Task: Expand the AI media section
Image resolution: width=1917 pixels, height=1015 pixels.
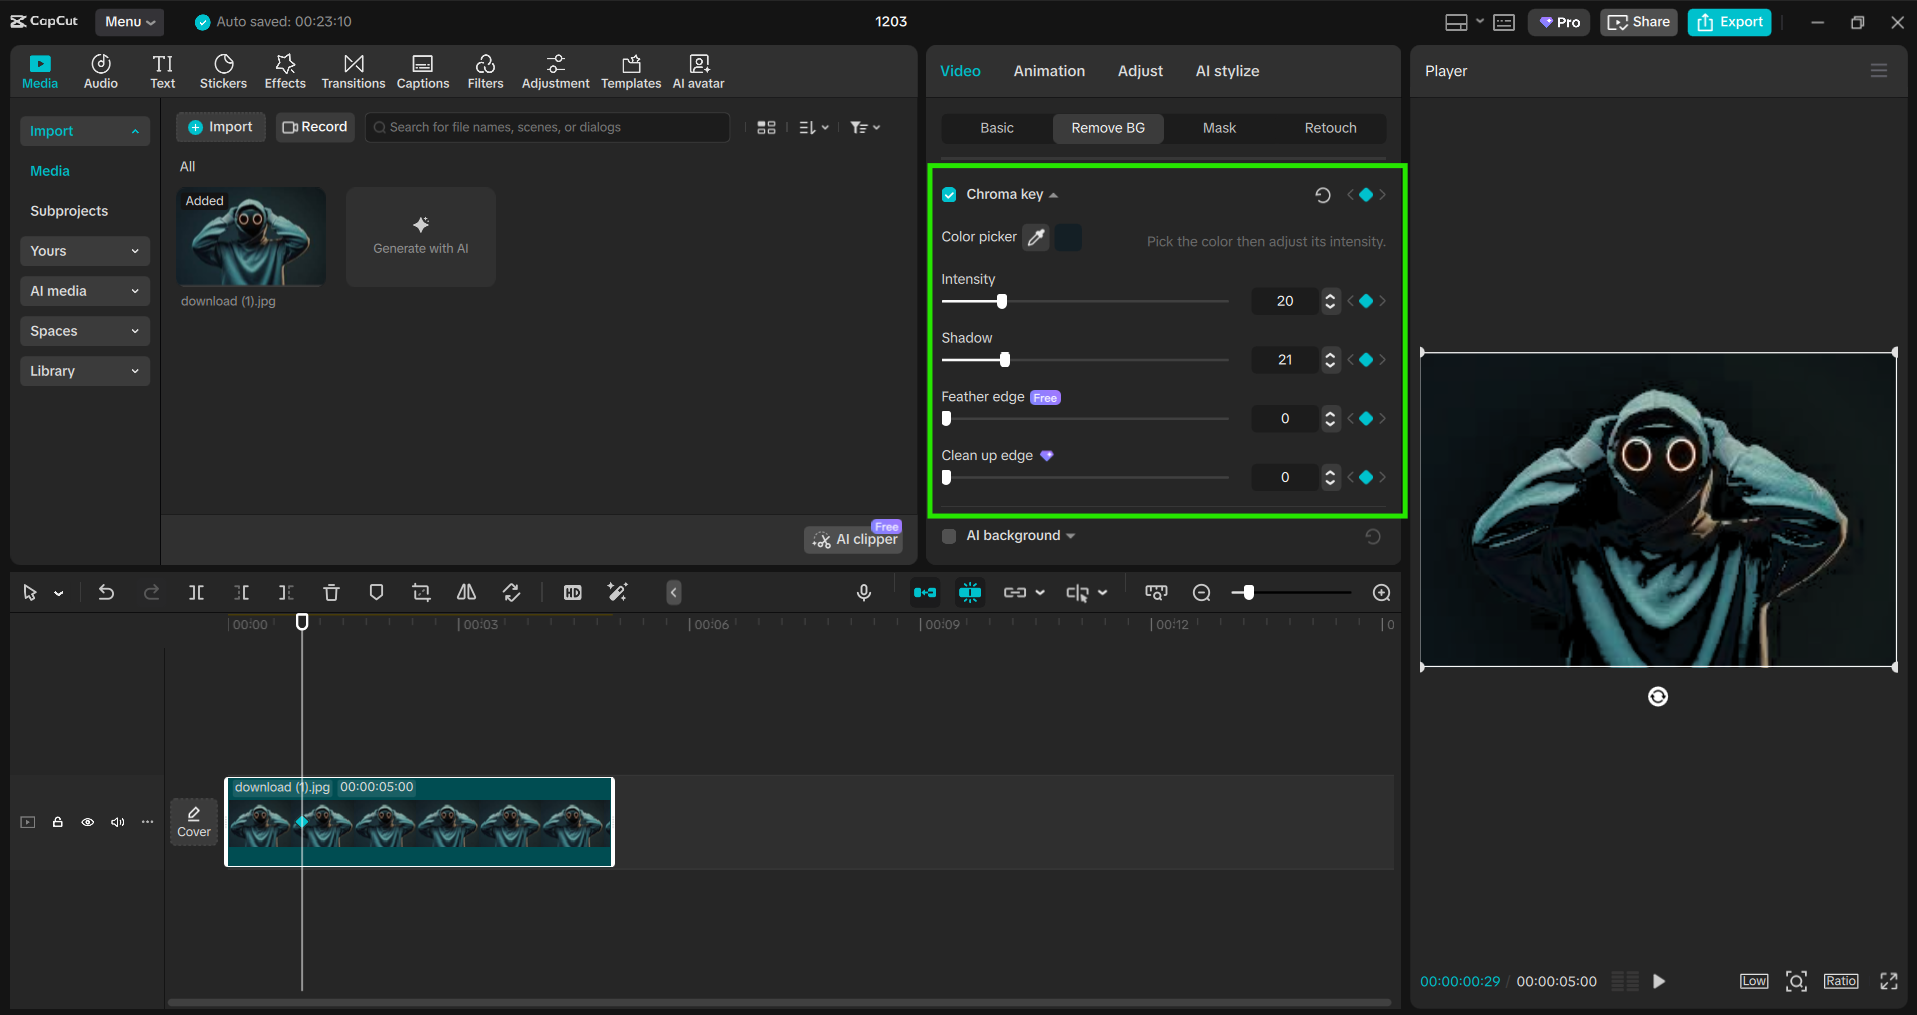Action: [x=84, y=291]
